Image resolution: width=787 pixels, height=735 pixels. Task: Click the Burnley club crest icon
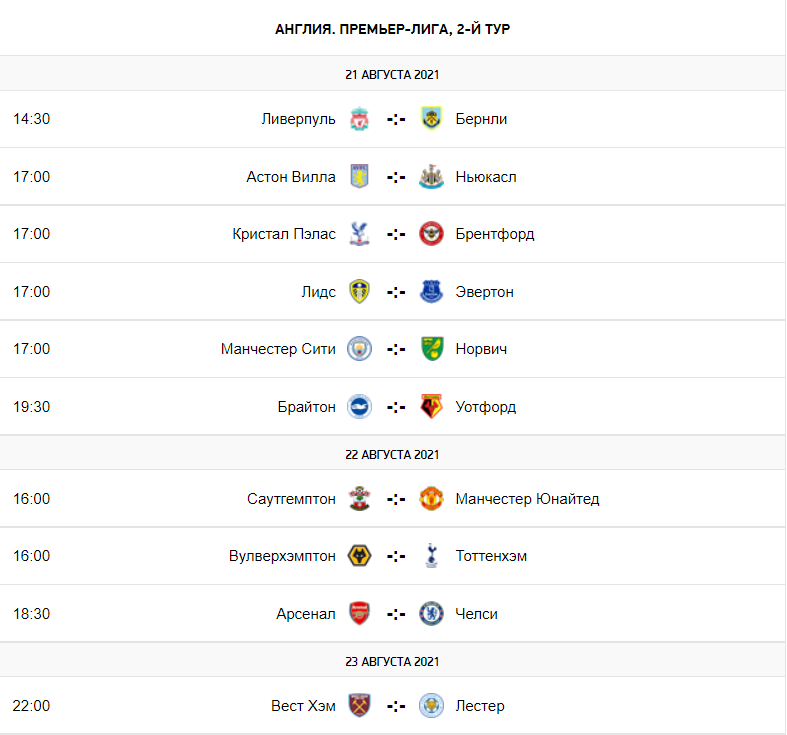pos(432,119)
